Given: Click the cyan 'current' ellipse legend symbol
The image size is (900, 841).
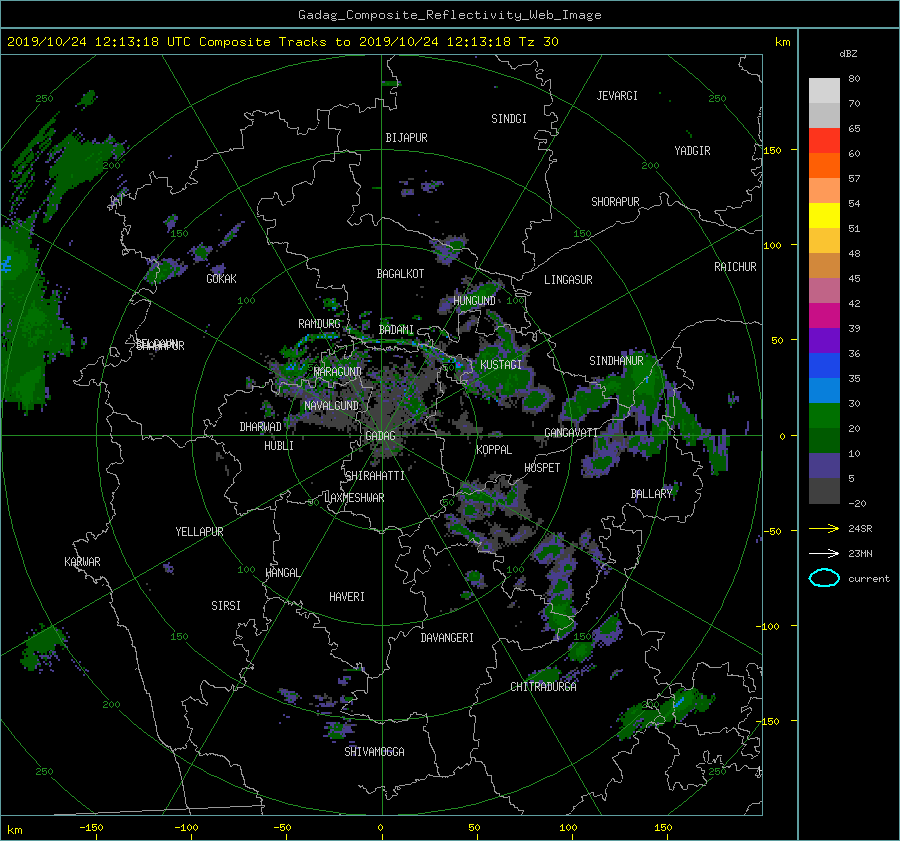Looking at the screenshot, I should coord(824,578).
